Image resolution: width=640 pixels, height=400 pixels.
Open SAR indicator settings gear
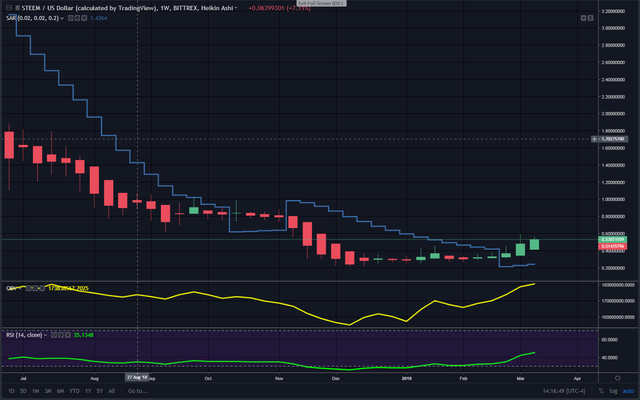[x=77, y=18]
